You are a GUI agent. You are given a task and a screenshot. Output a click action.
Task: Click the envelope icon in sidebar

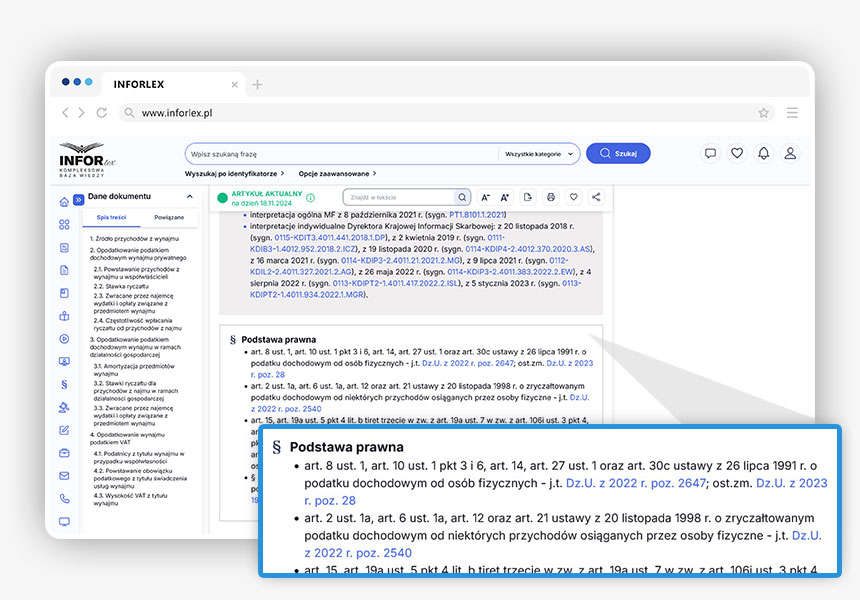pyautogui.click(x=64, y=475)
